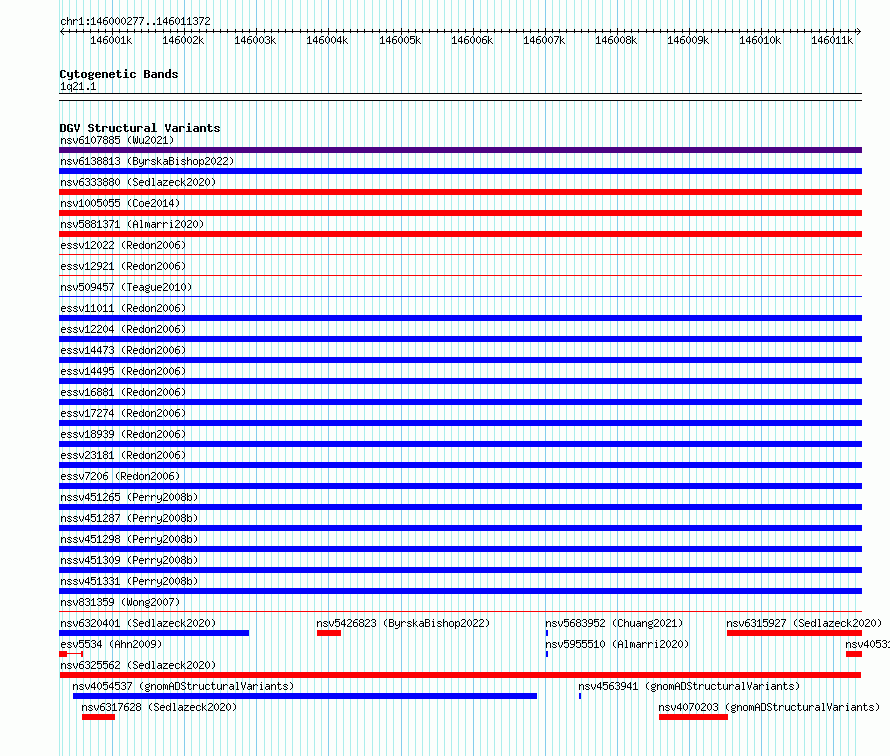The width and height of the screenshot is (890, 756).
Task: Select nsv831359 (Wong2007) variant label
Action: pos(120,602)
